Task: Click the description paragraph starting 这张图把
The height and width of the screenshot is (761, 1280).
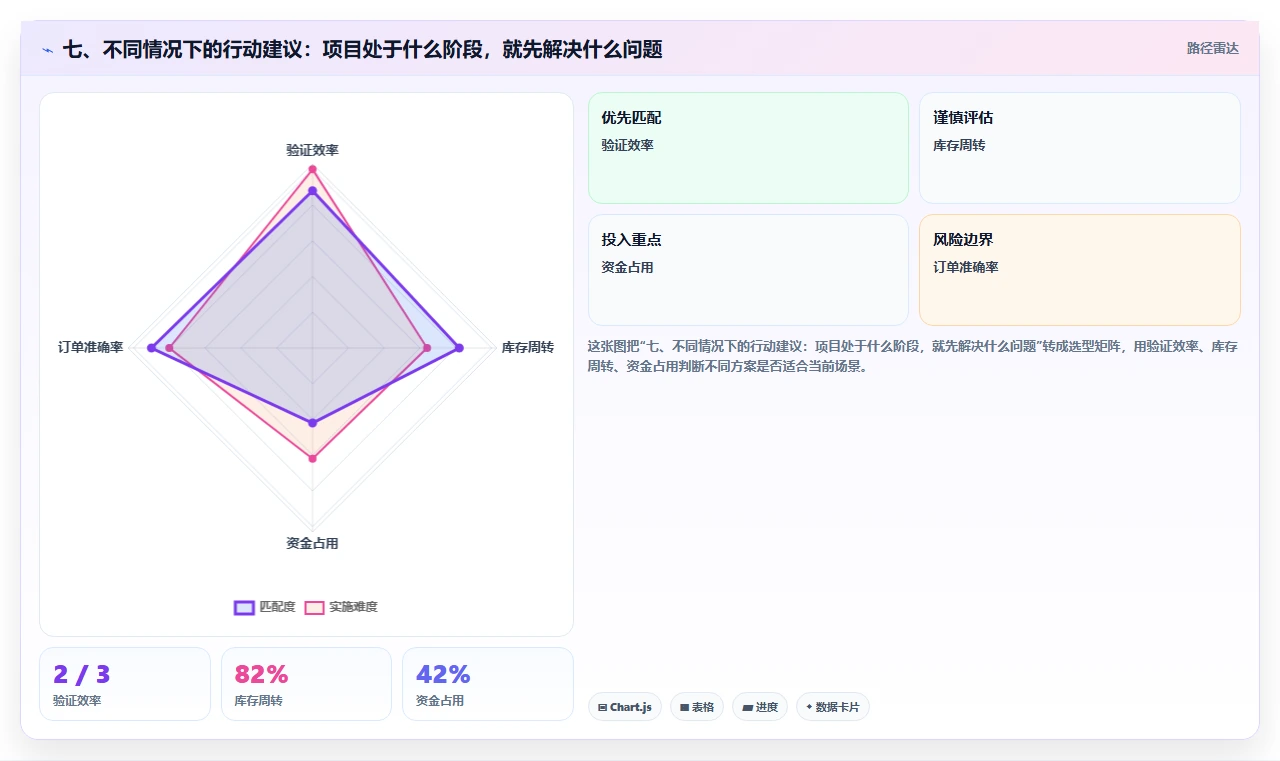Action: (913, 356)
